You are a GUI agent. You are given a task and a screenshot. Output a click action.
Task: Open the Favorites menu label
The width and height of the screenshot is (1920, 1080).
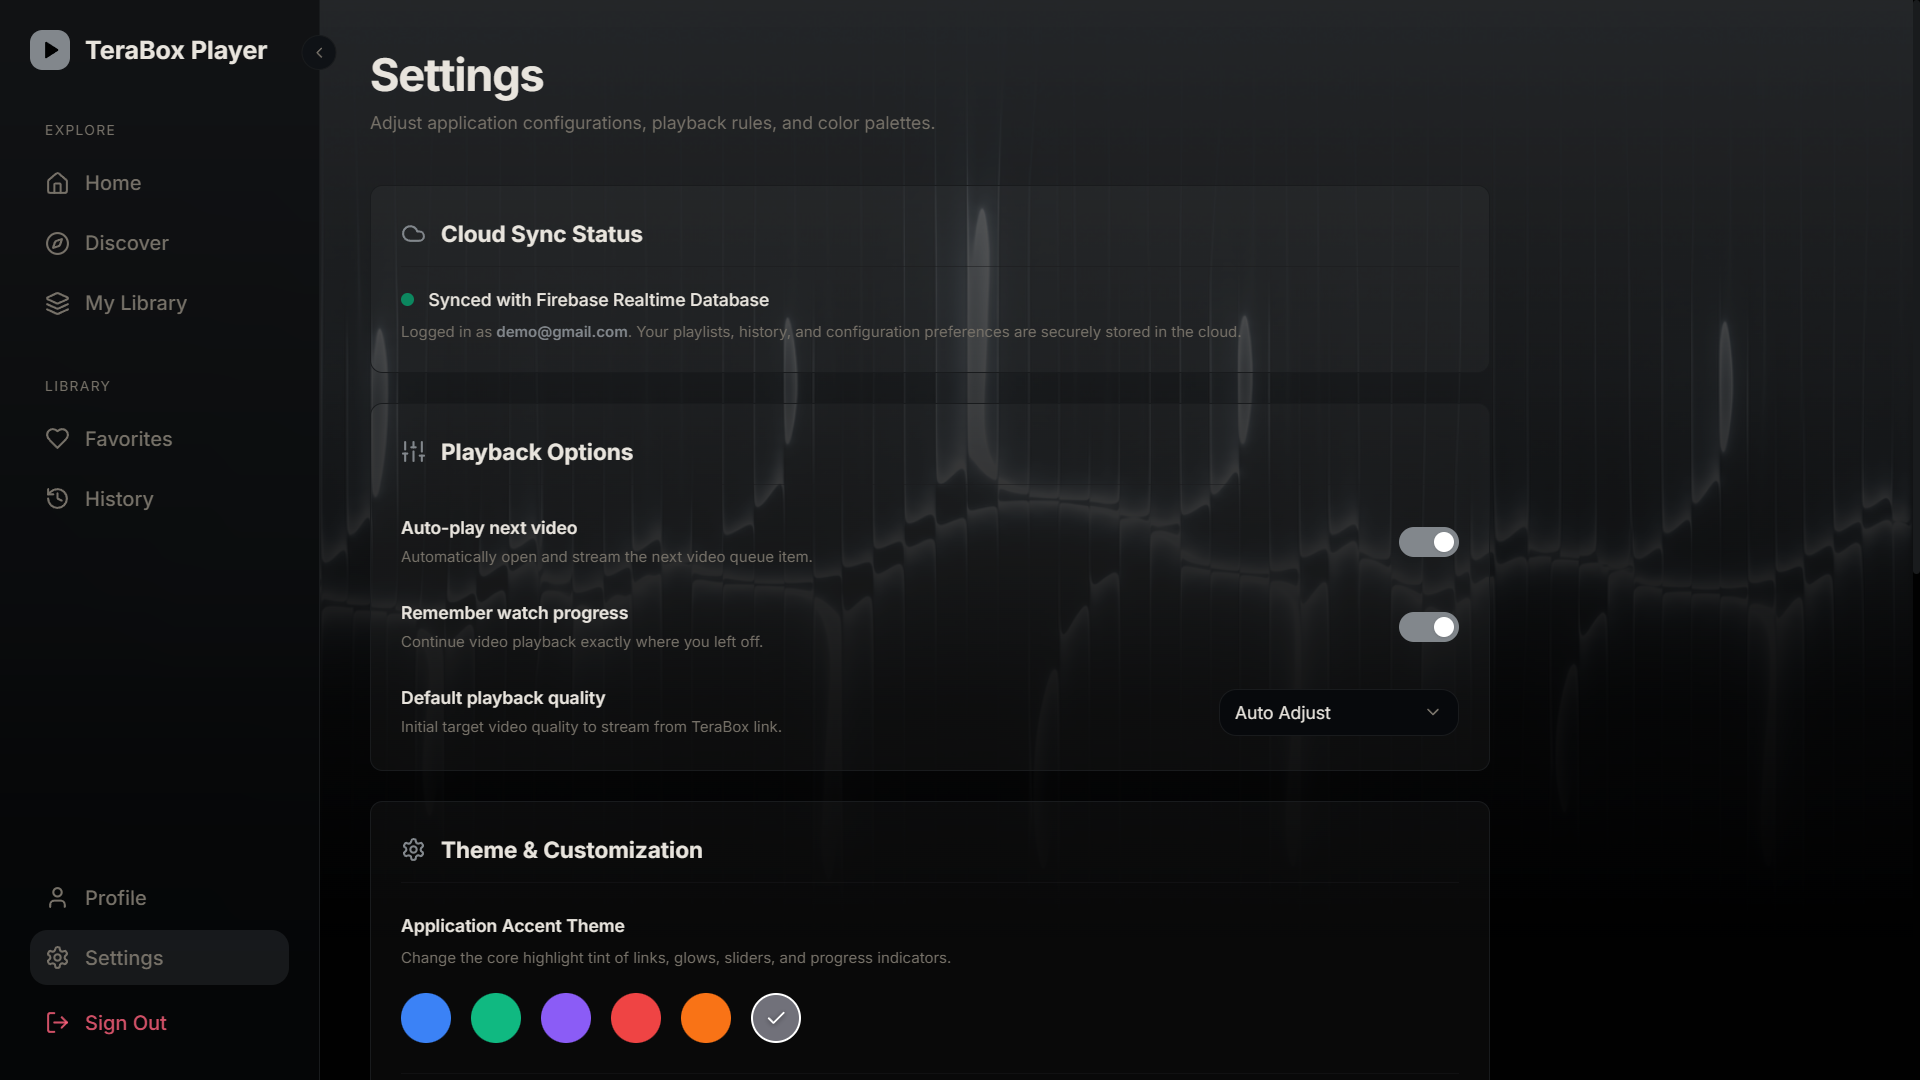coord(128,439)
